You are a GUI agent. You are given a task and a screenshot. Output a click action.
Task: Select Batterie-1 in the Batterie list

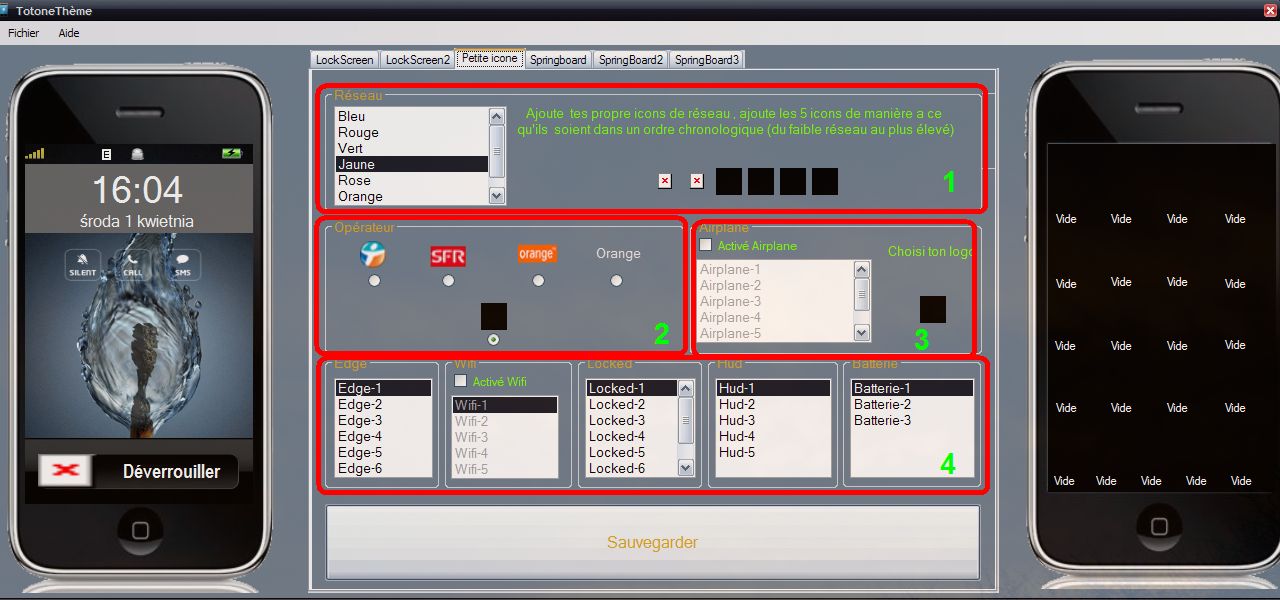912,388
